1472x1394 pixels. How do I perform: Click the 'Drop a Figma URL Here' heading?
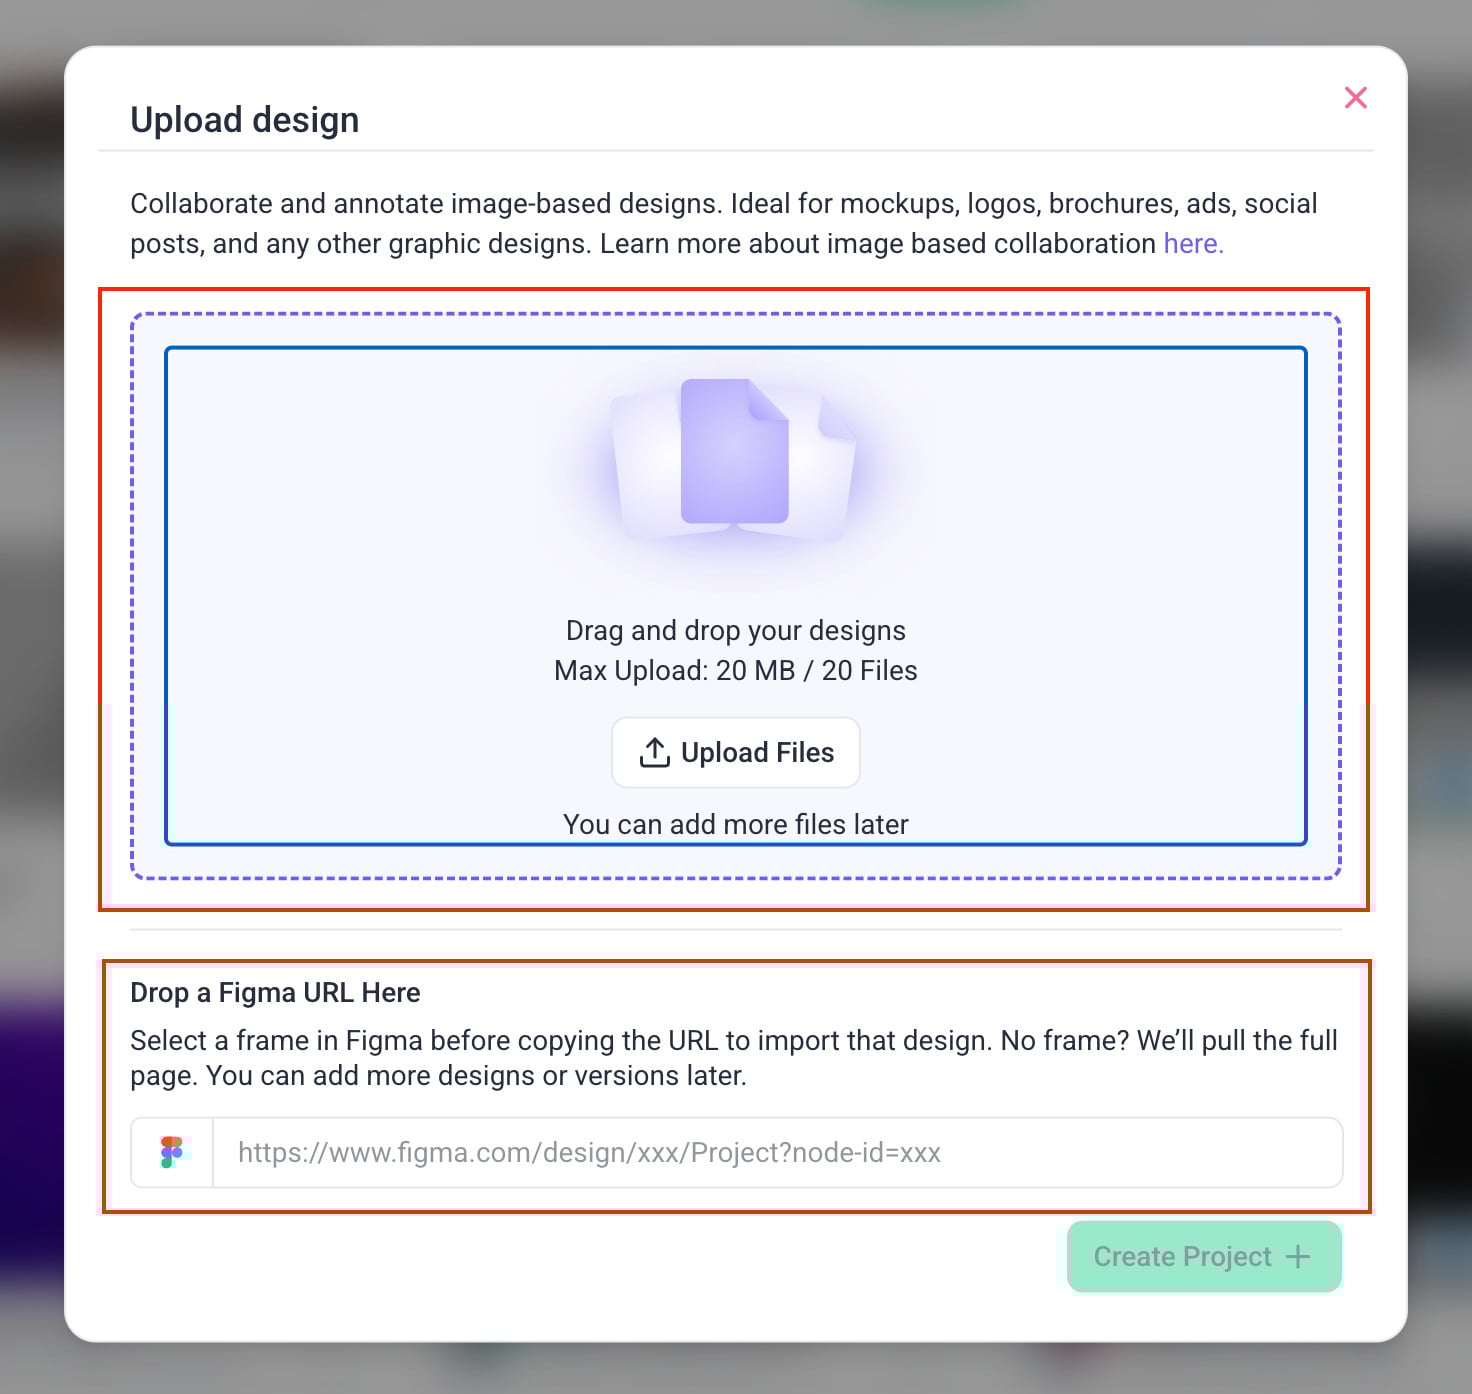[275, 993]
